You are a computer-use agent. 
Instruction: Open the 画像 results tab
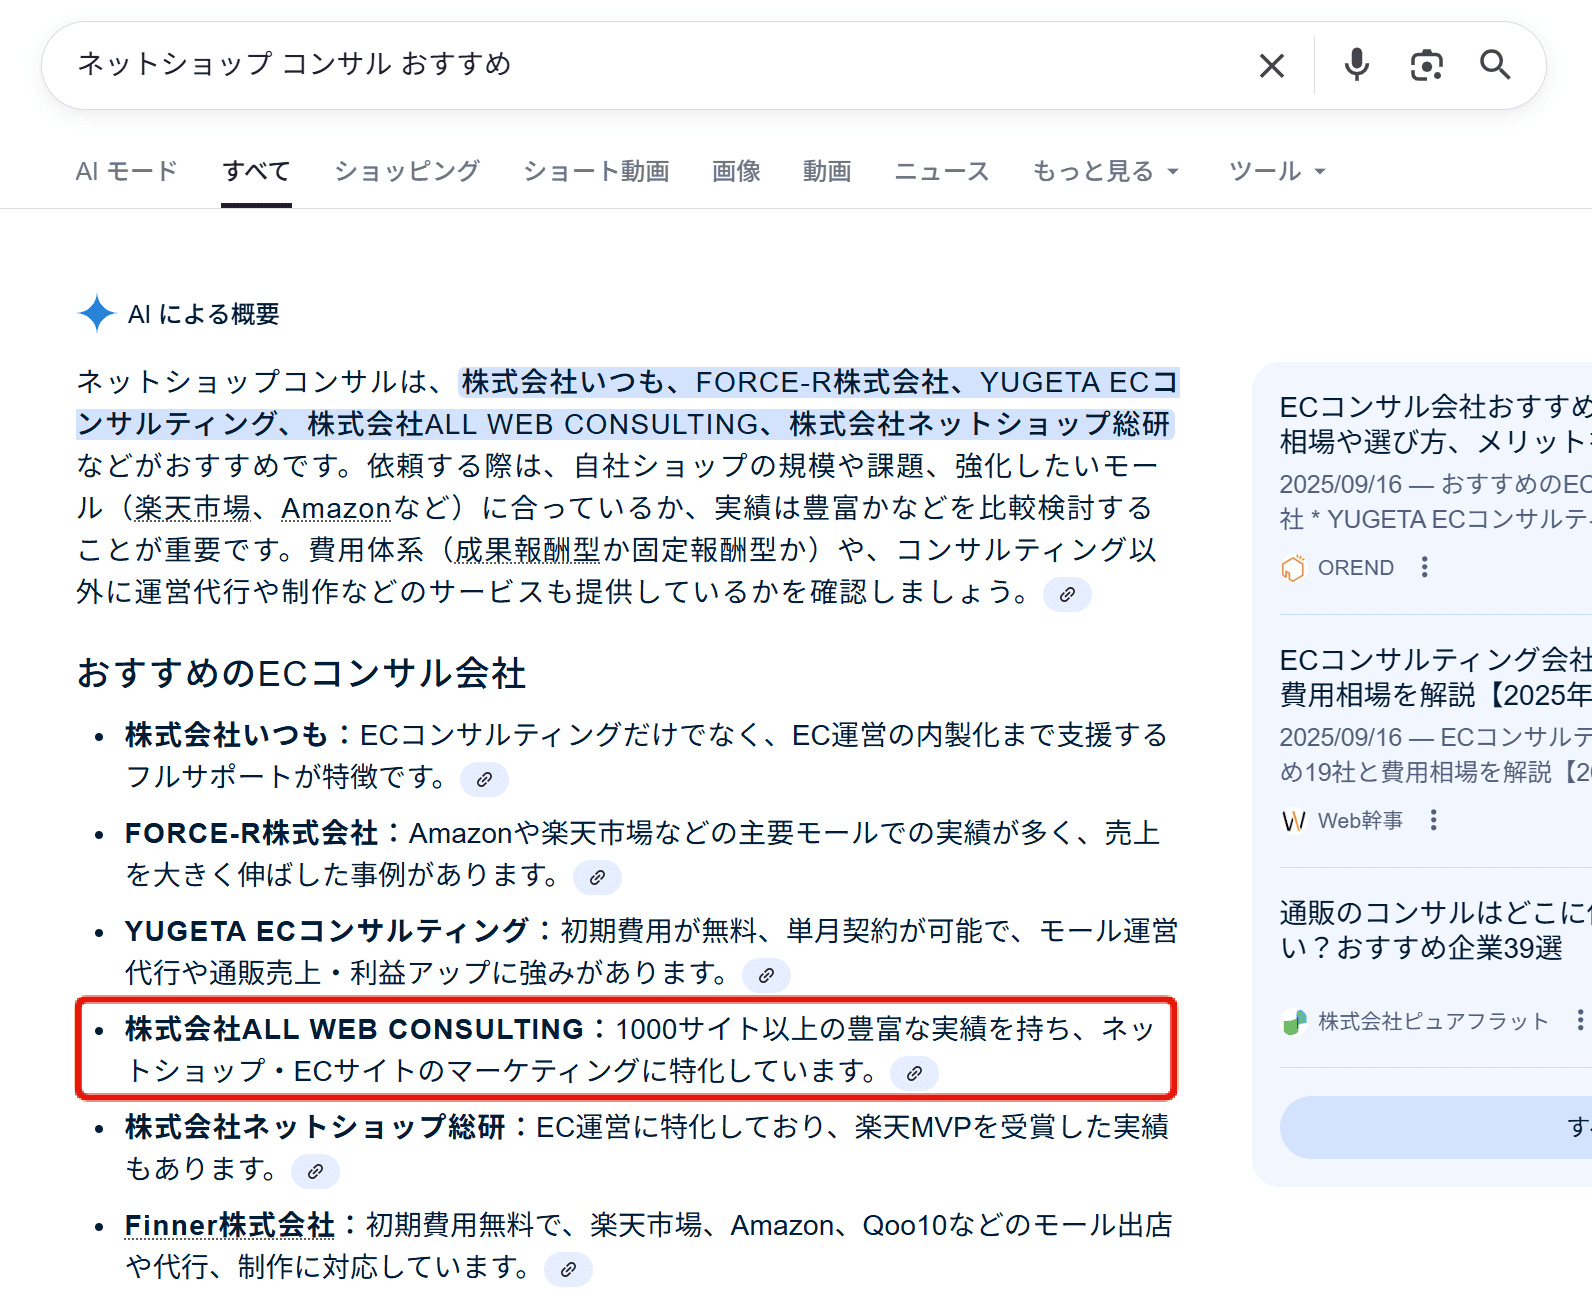736,172
